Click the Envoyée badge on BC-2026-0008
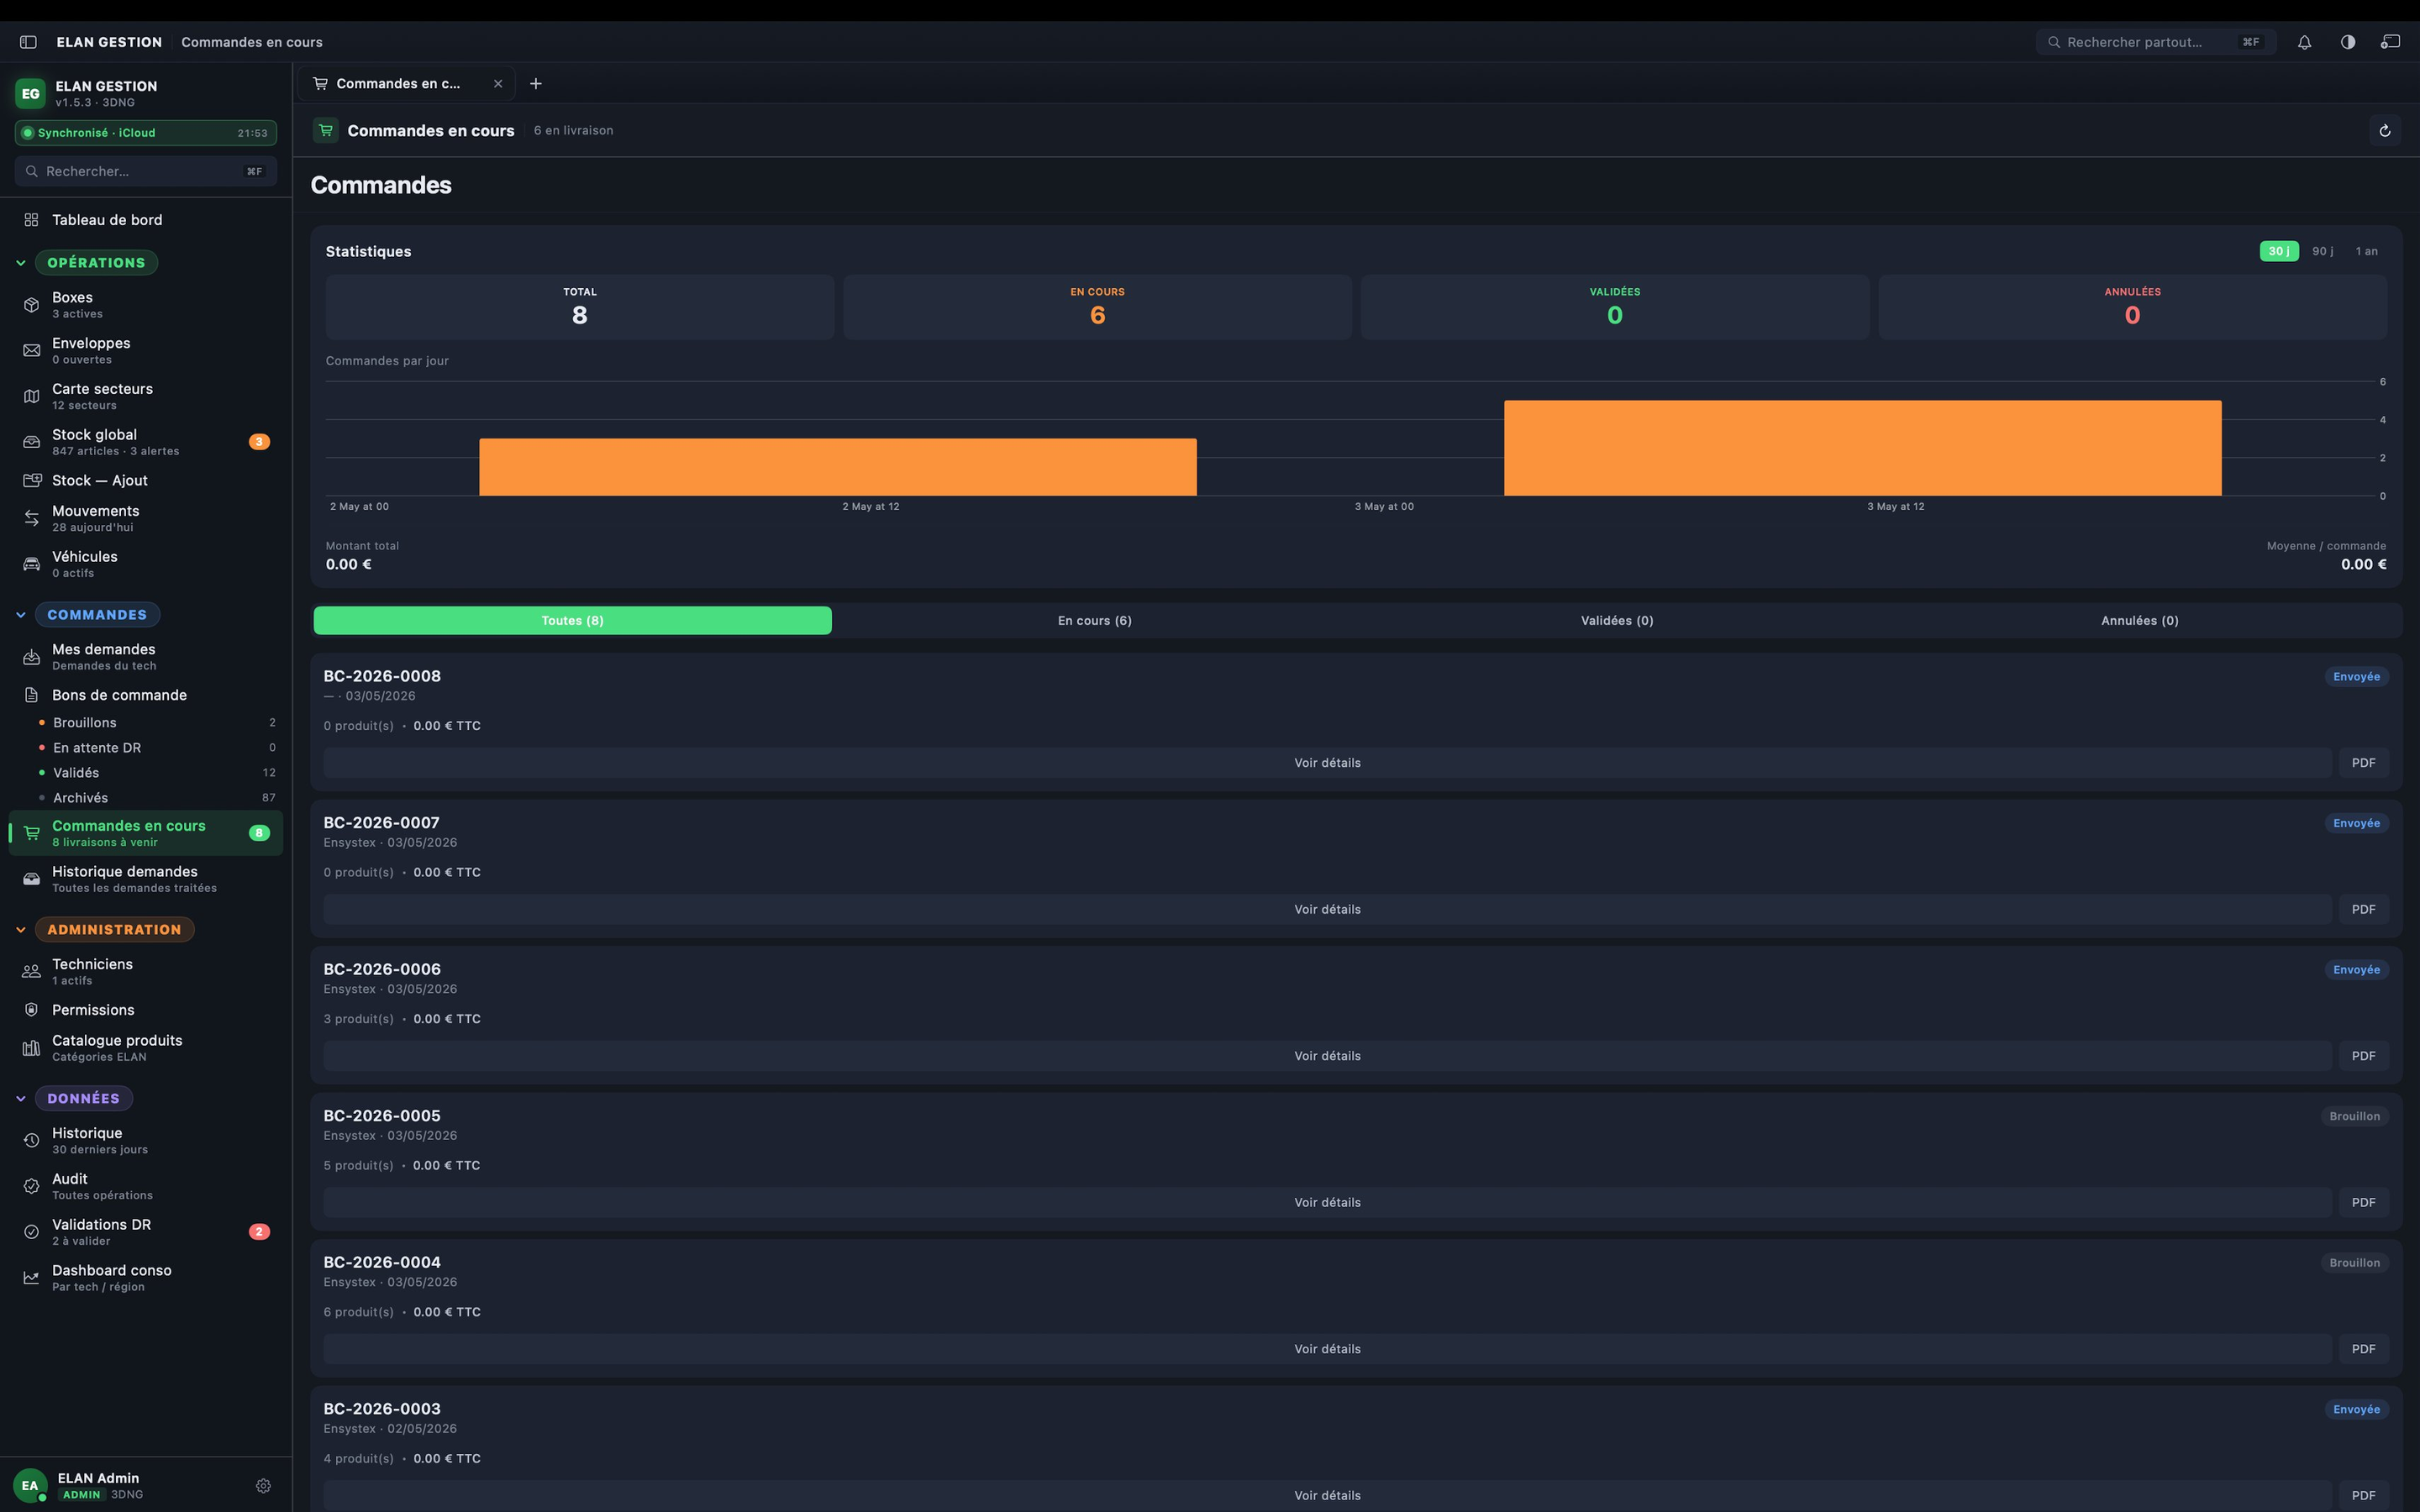Viewport: 2420px width, 1512px height. tap(2356, 677)
